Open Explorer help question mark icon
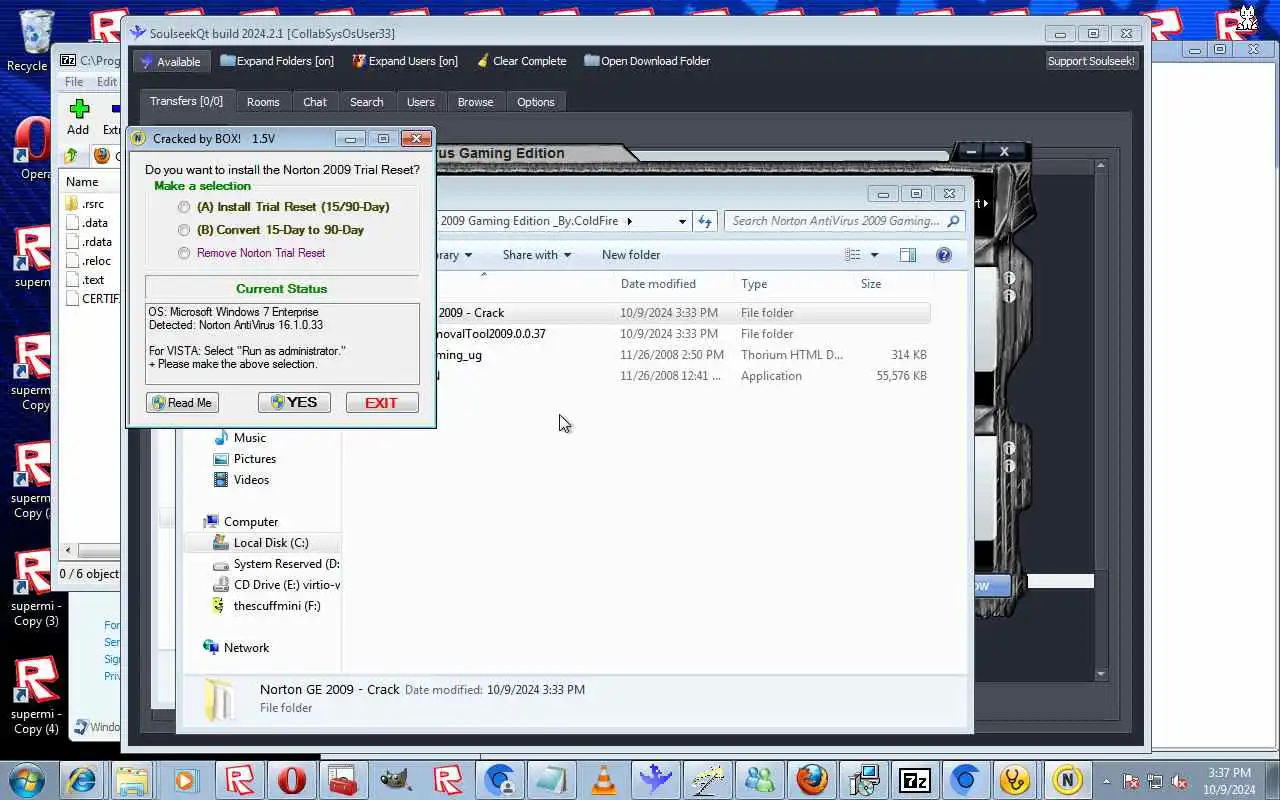Image resolution: width=1280 pixels, height=800 pixels. (x=943, y=255)
